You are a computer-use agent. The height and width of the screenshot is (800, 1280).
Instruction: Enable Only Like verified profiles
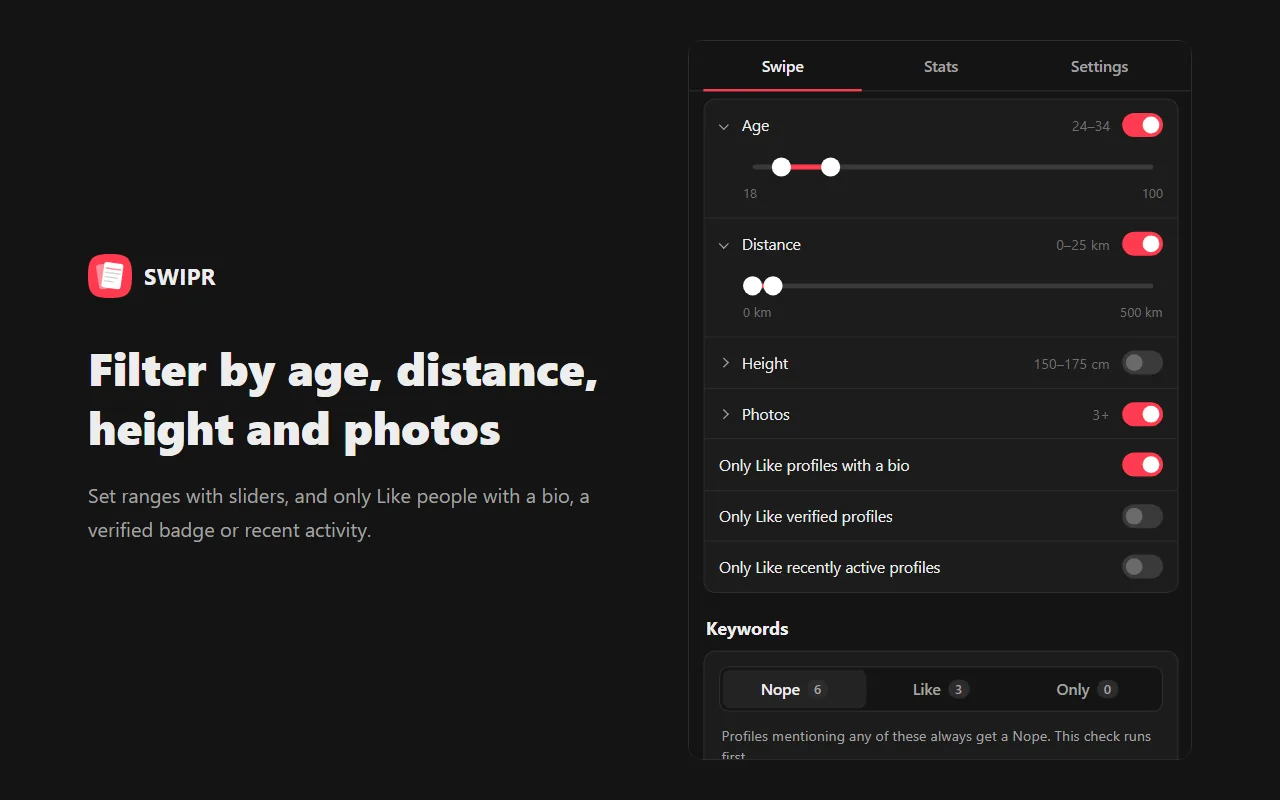[1142, 516]
